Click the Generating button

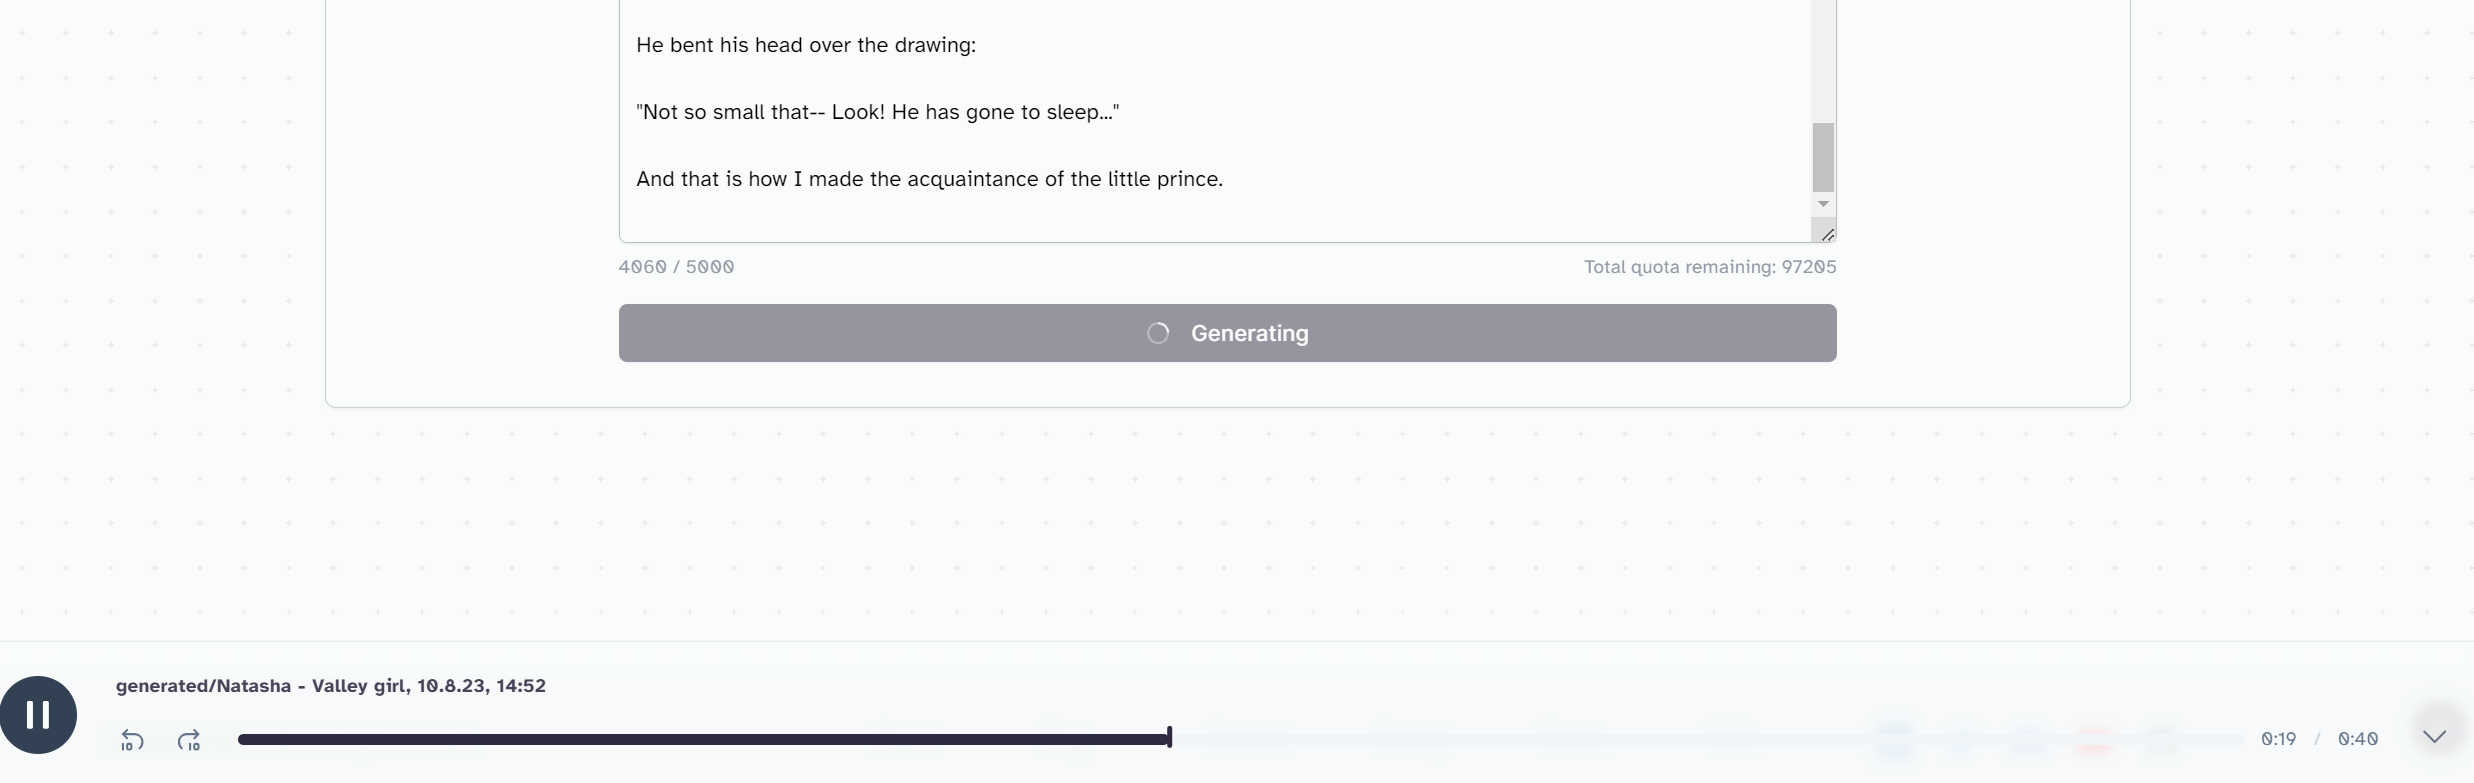click(x=1227, y=333)
